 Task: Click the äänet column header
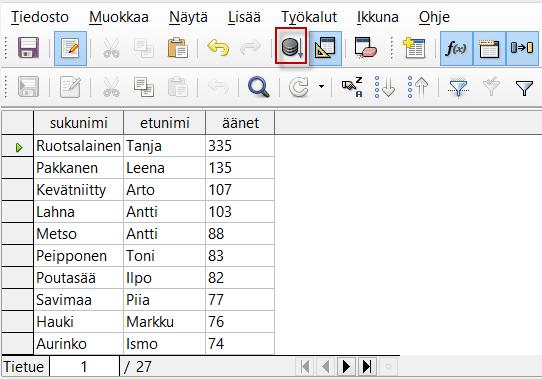[240, 123]
